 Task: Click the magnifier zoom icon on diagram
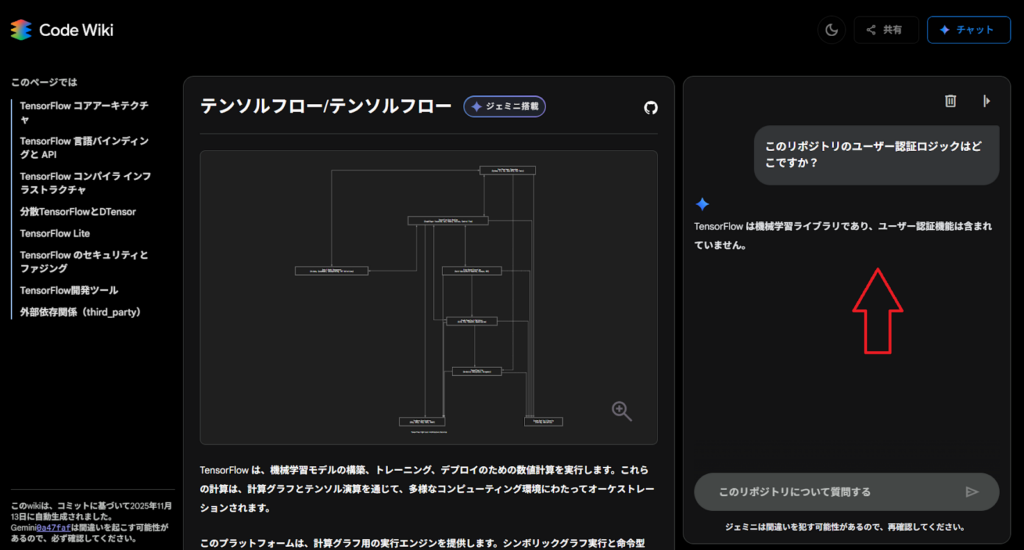click(622, 411)
